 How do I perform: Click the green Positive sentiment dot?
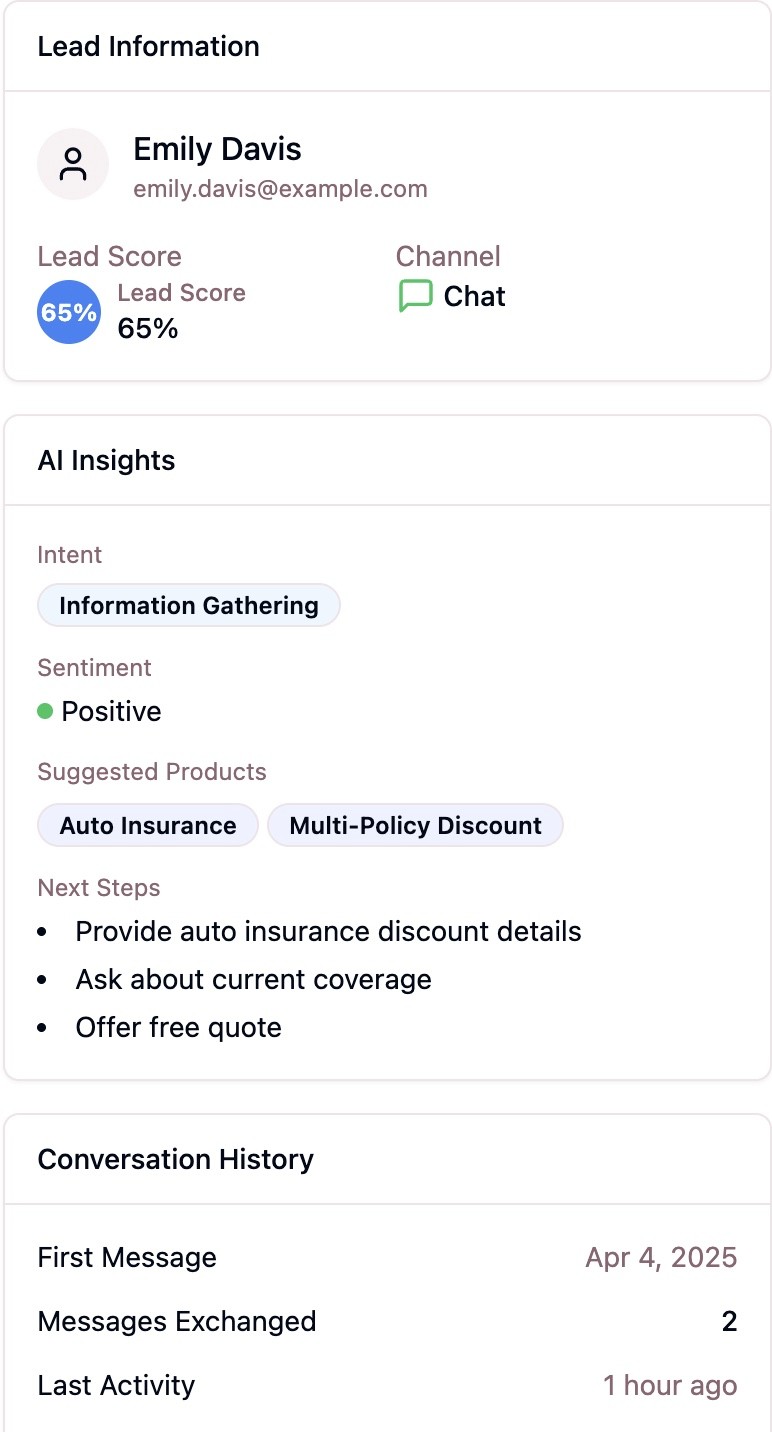[45, 711]
